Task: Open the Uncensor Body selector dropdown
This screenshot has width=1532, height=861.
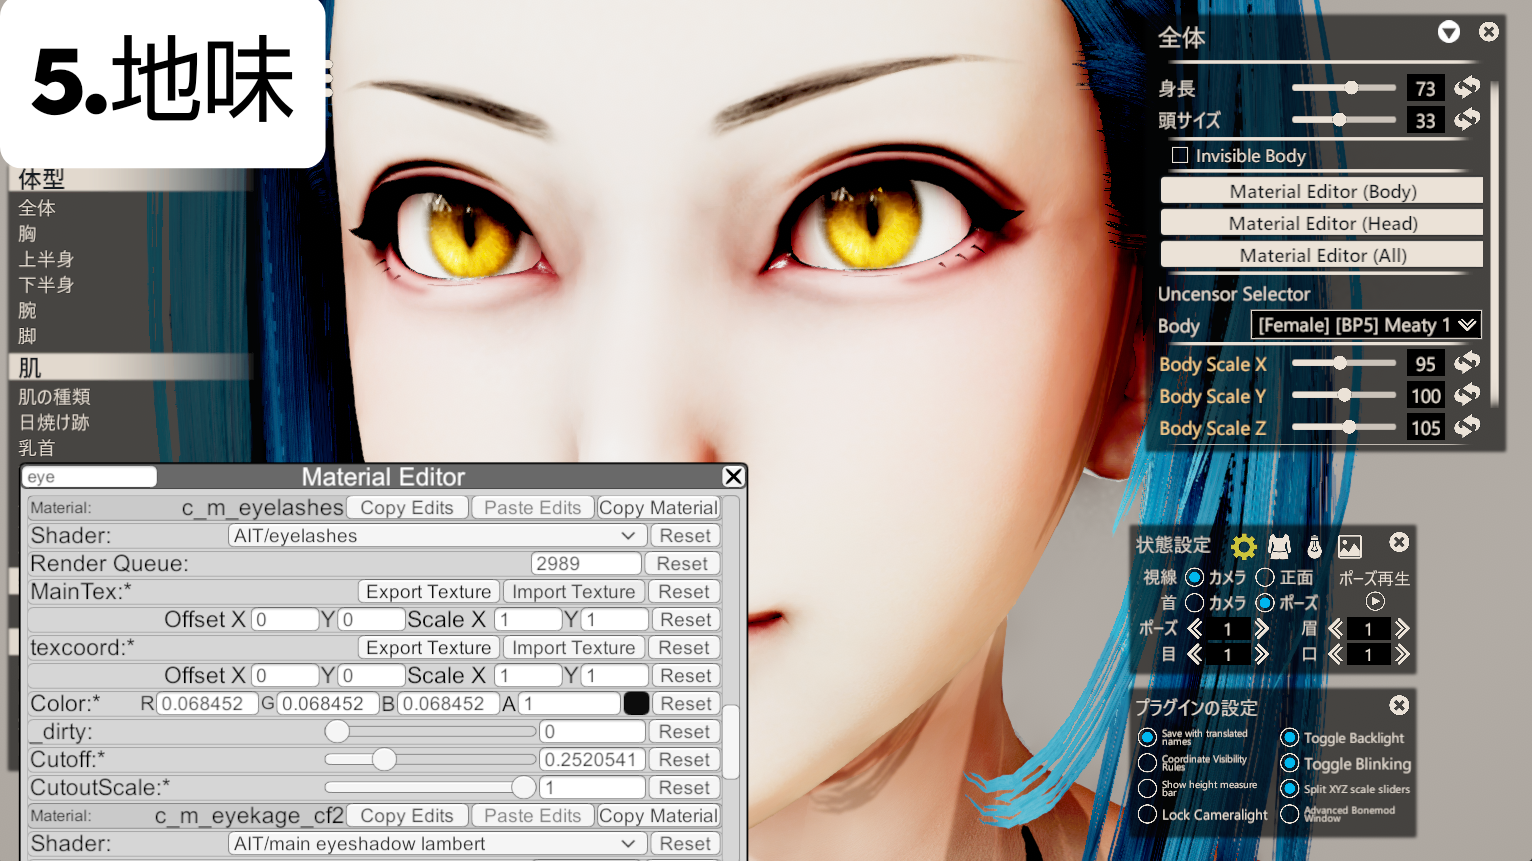Action: [1366, 325]
